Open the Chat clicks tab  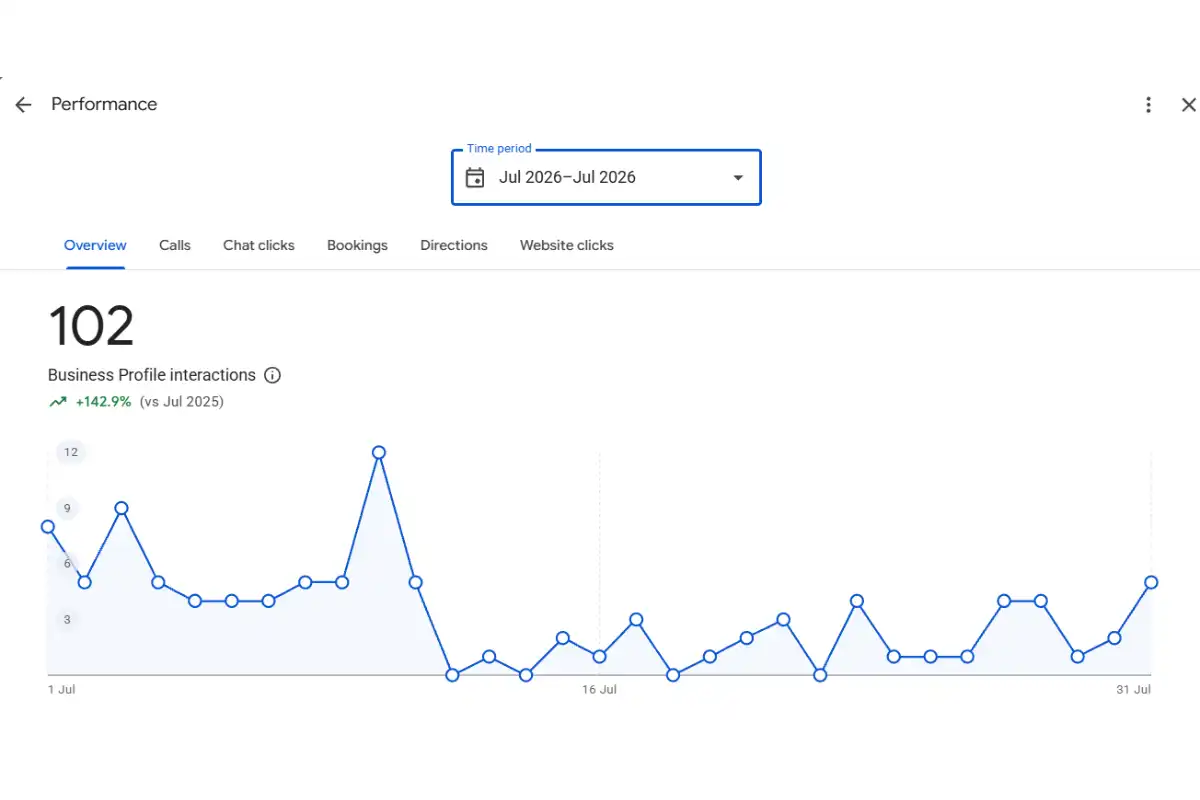(x=259, y=245)
